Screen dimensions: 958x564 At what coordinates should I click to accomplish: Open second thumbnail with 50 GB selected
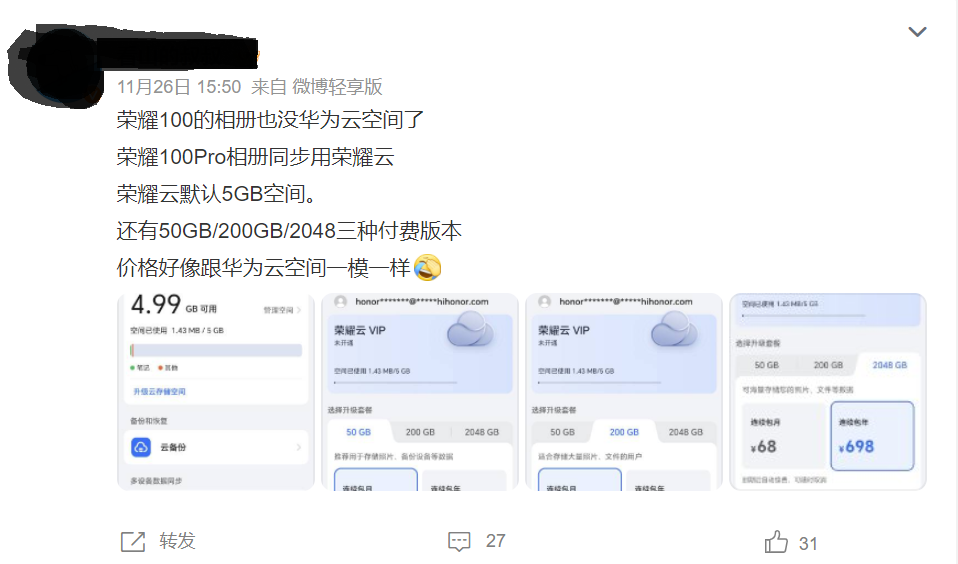click(x=420, y=392)
